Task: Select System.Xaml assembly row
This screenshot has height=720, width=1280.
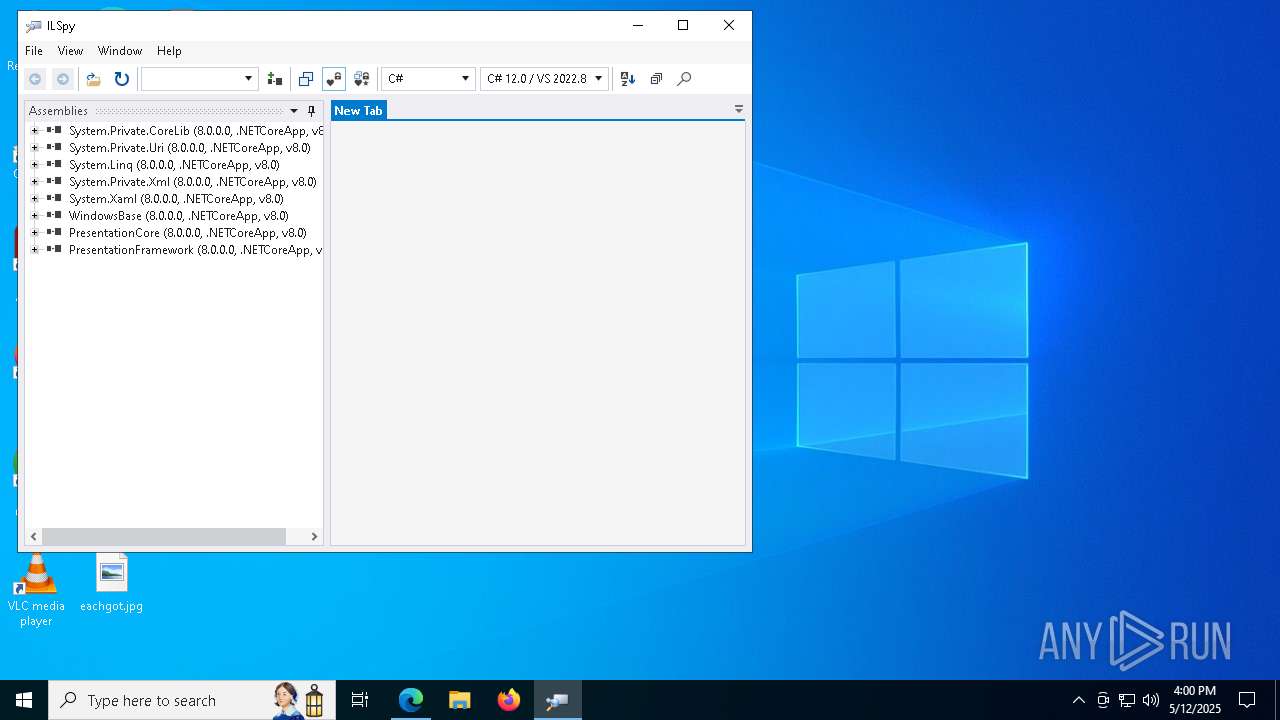Action: click(165, 199)
